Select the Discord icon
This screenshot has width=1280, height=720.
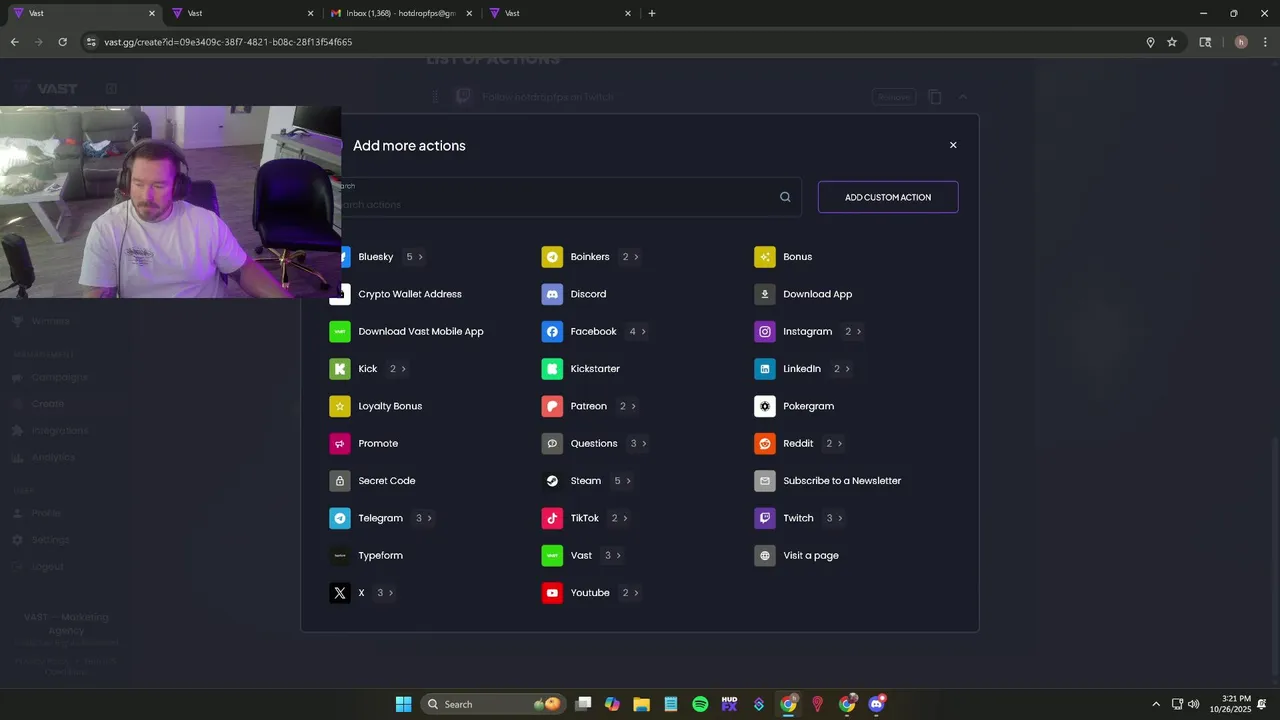tap(552, 294)
